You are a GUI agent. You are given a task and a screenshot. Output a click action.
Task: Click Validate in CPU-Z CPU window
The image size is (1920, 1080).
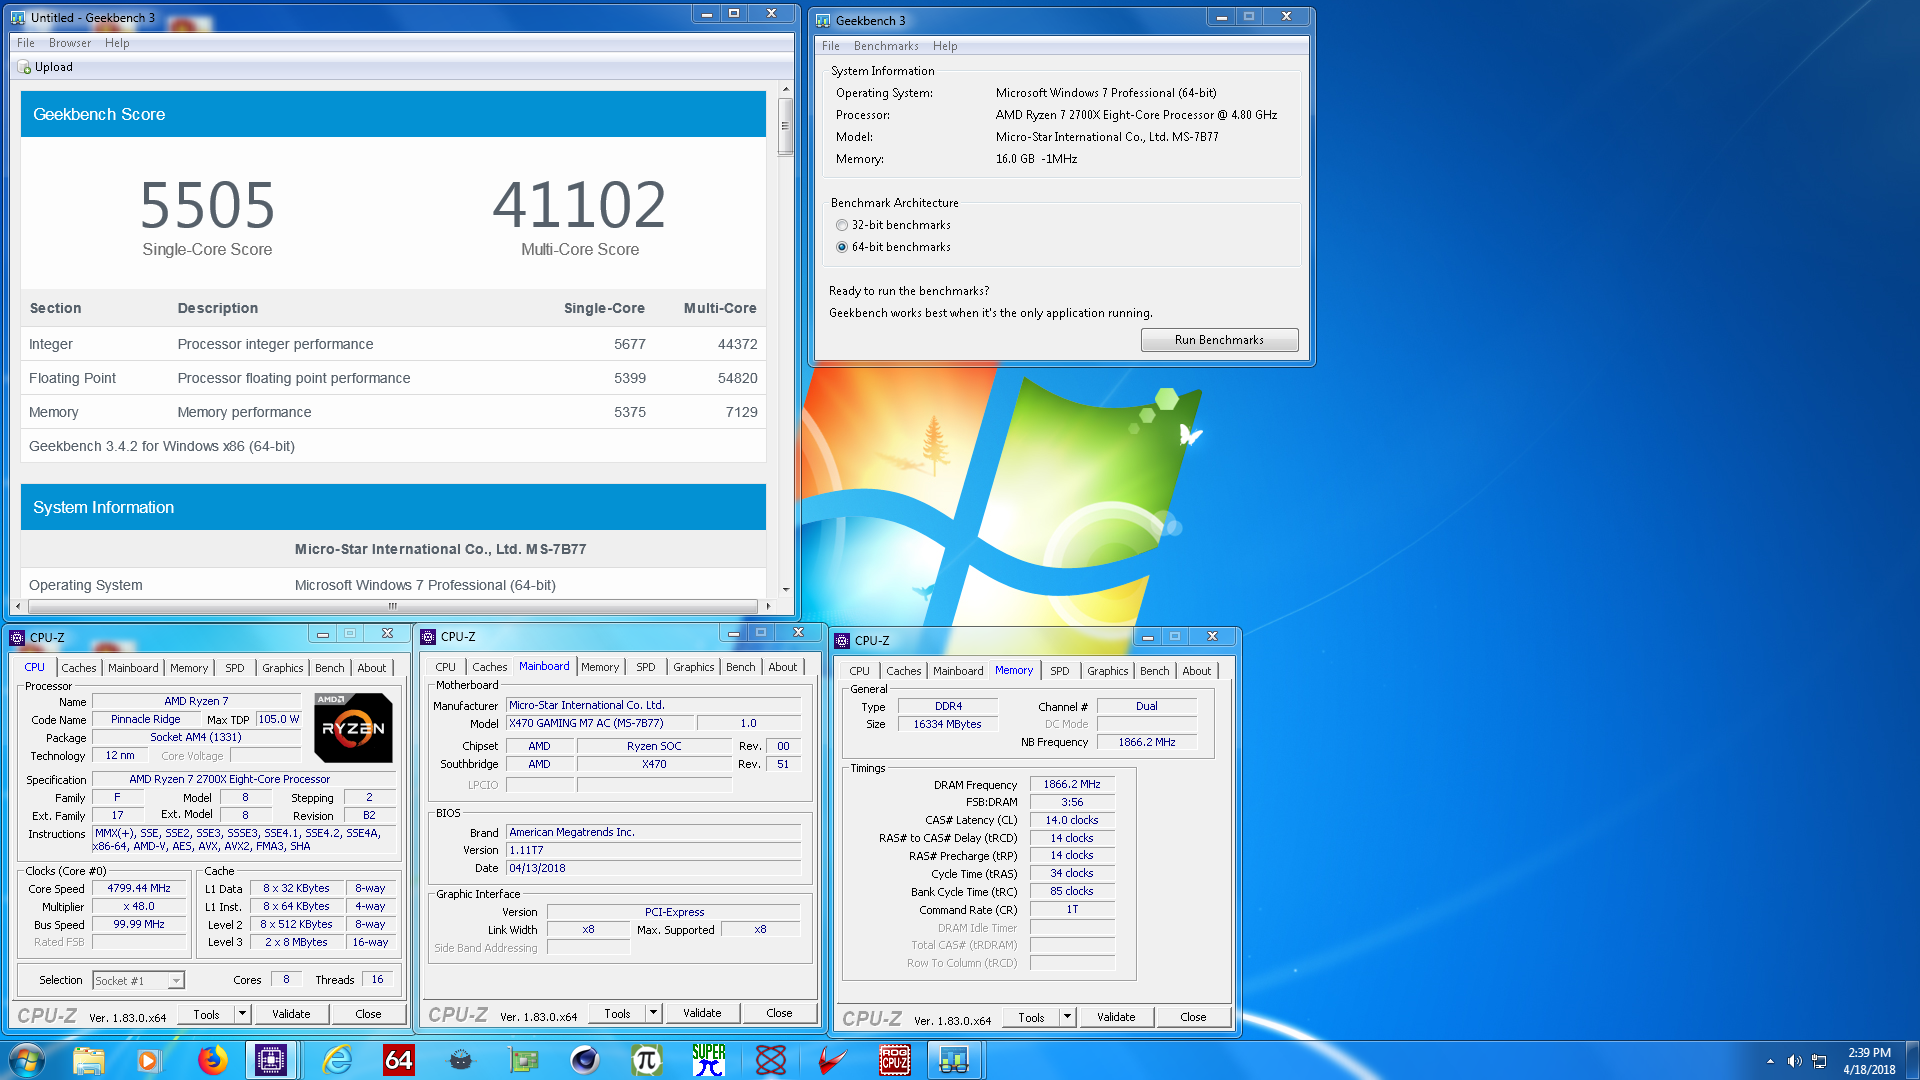coord(291,1014)
